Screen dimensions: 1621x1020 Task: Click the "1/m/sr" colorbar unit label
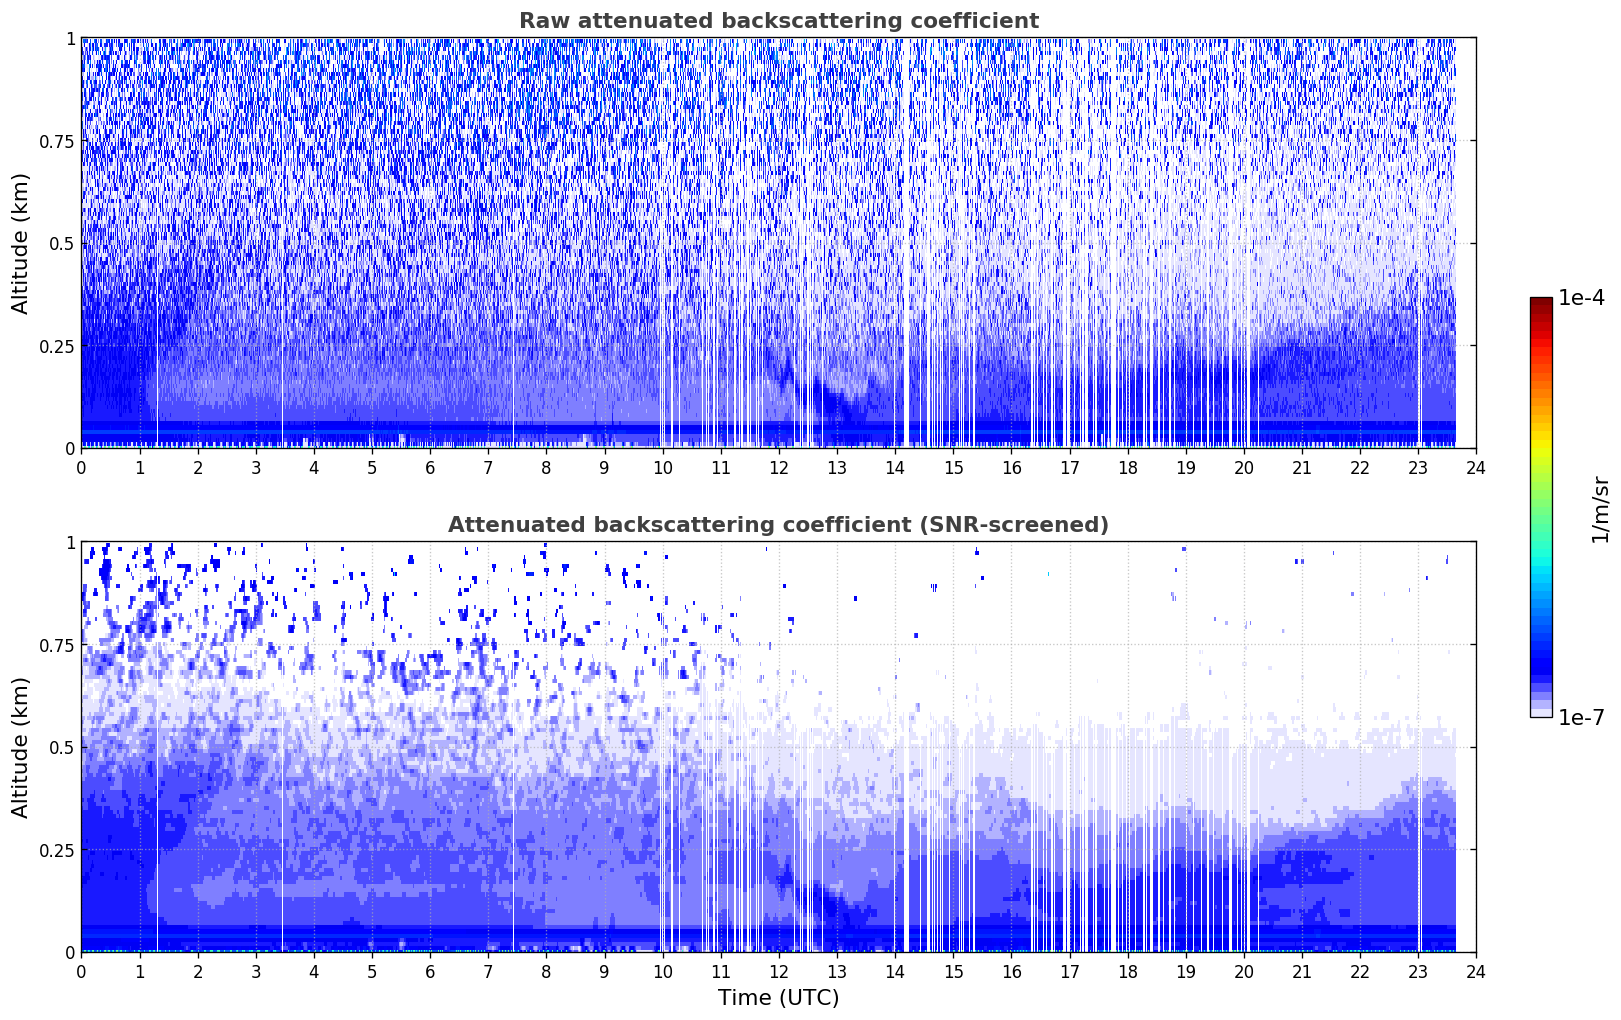[x=1600, y=509]
